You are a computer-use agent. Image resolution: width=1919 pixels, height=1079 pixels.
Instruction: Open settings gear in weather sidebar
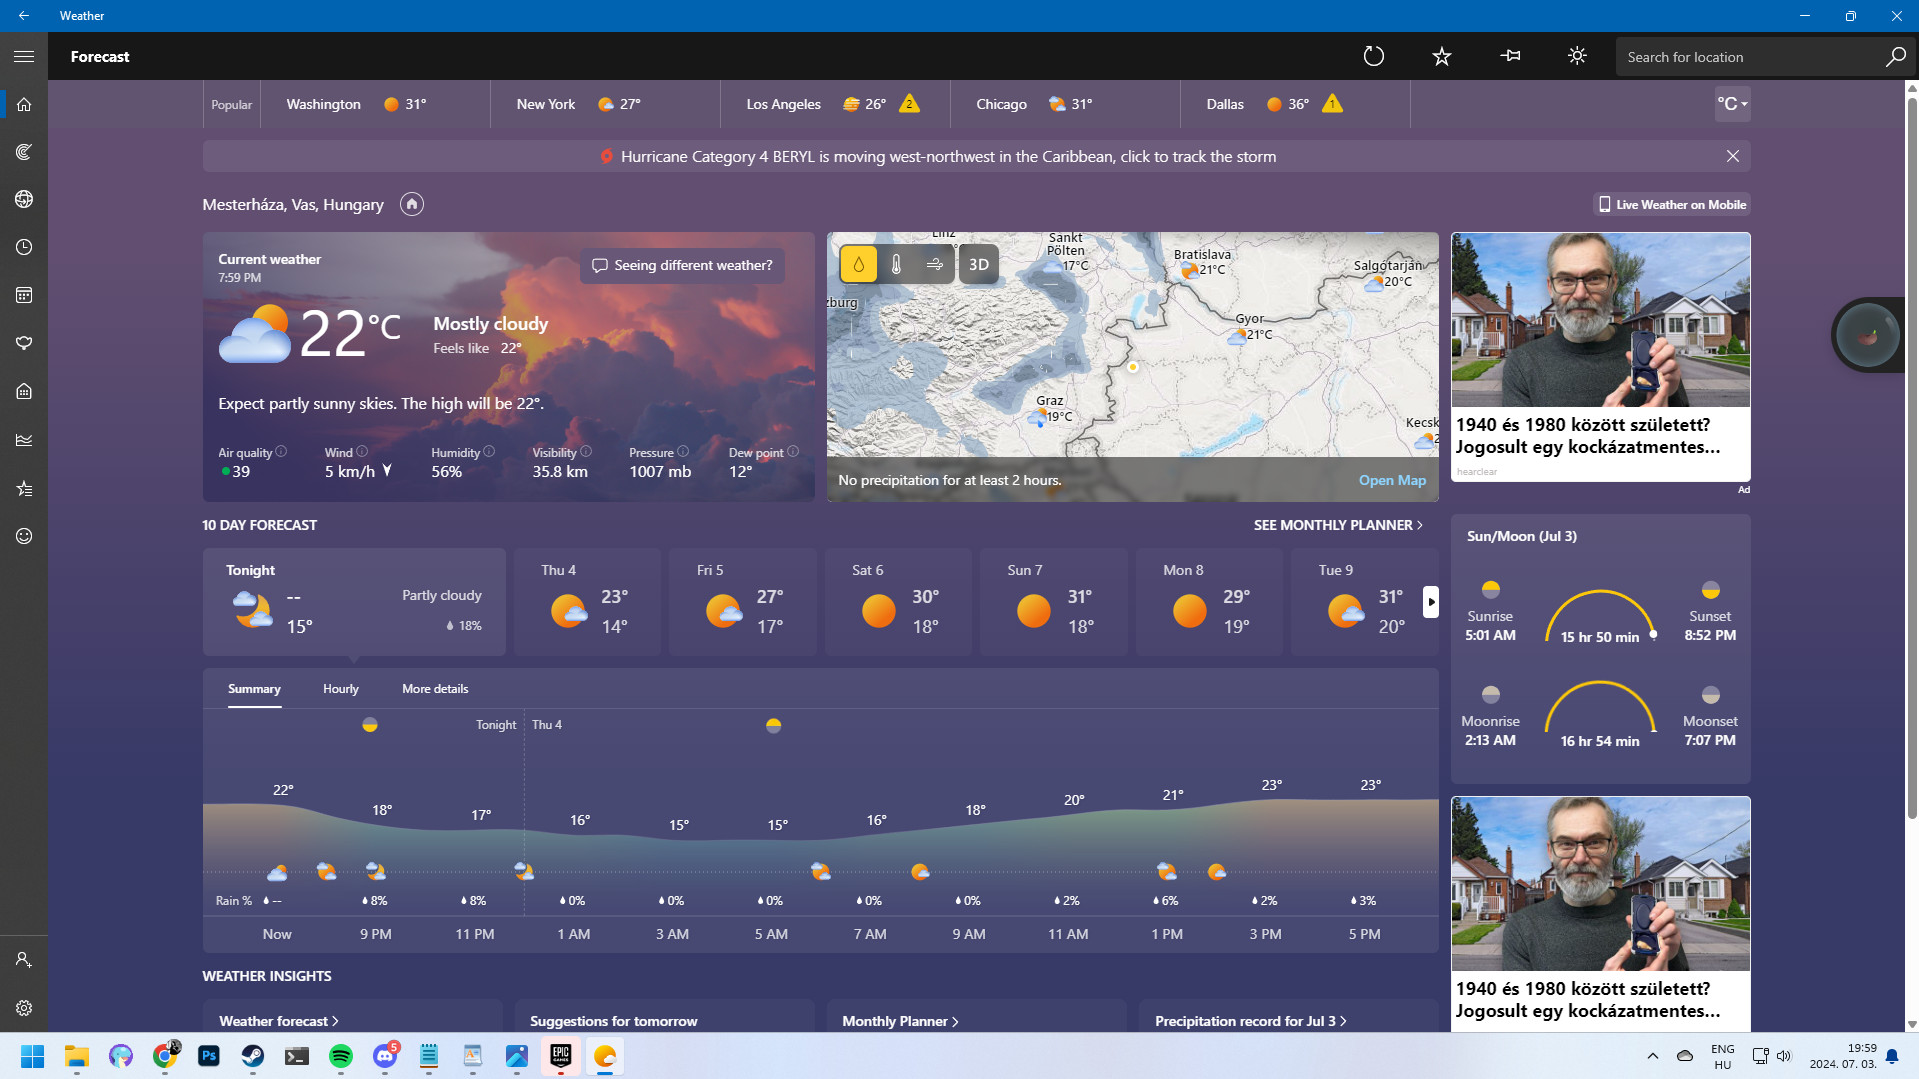24,1008
